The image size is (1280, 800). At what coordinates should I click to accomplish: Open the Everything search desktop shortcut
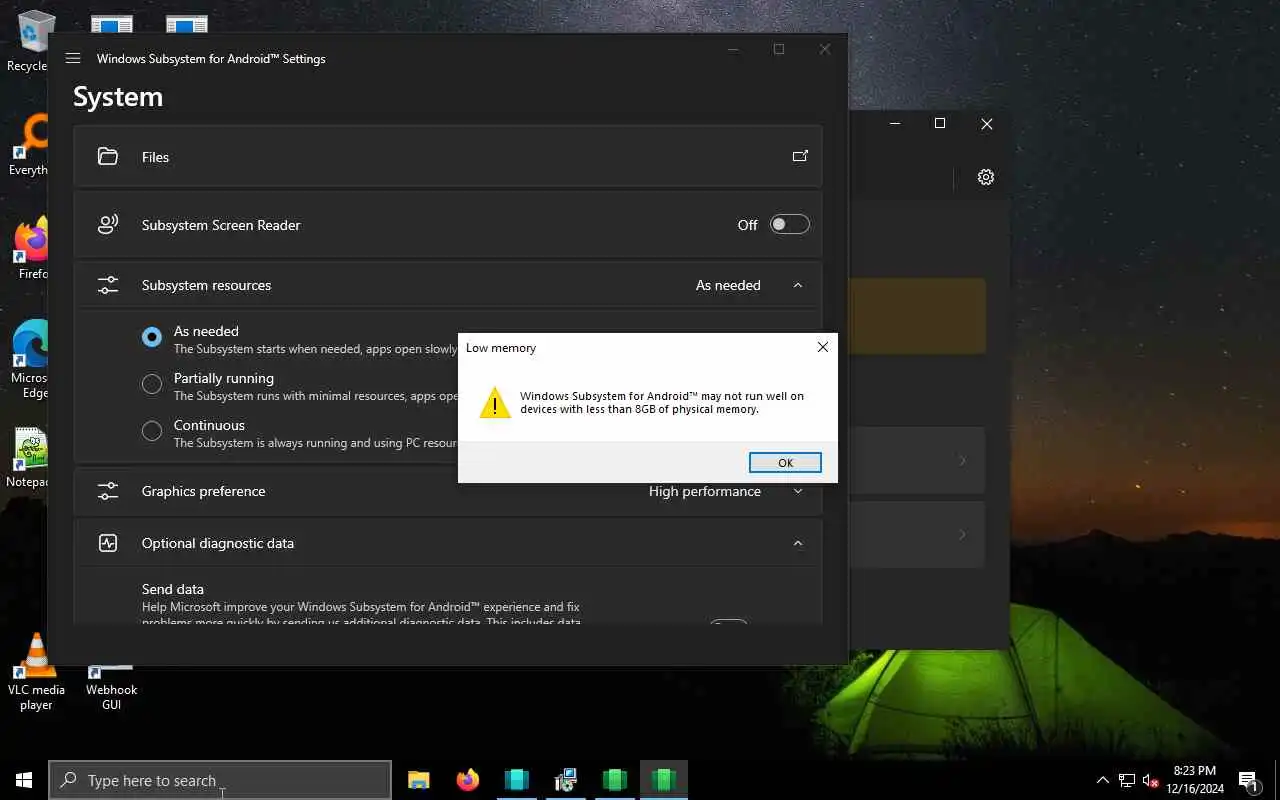point(30,145)
